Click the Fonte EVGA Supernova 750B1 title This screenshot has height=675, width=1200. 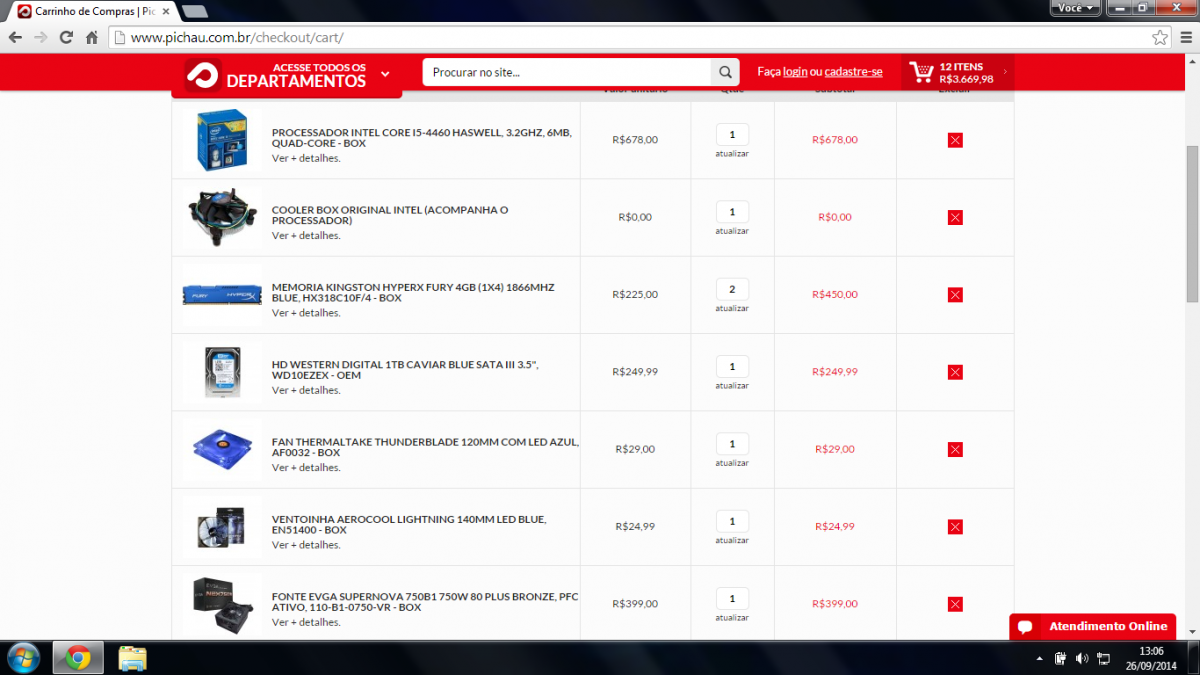click(425, 601)
